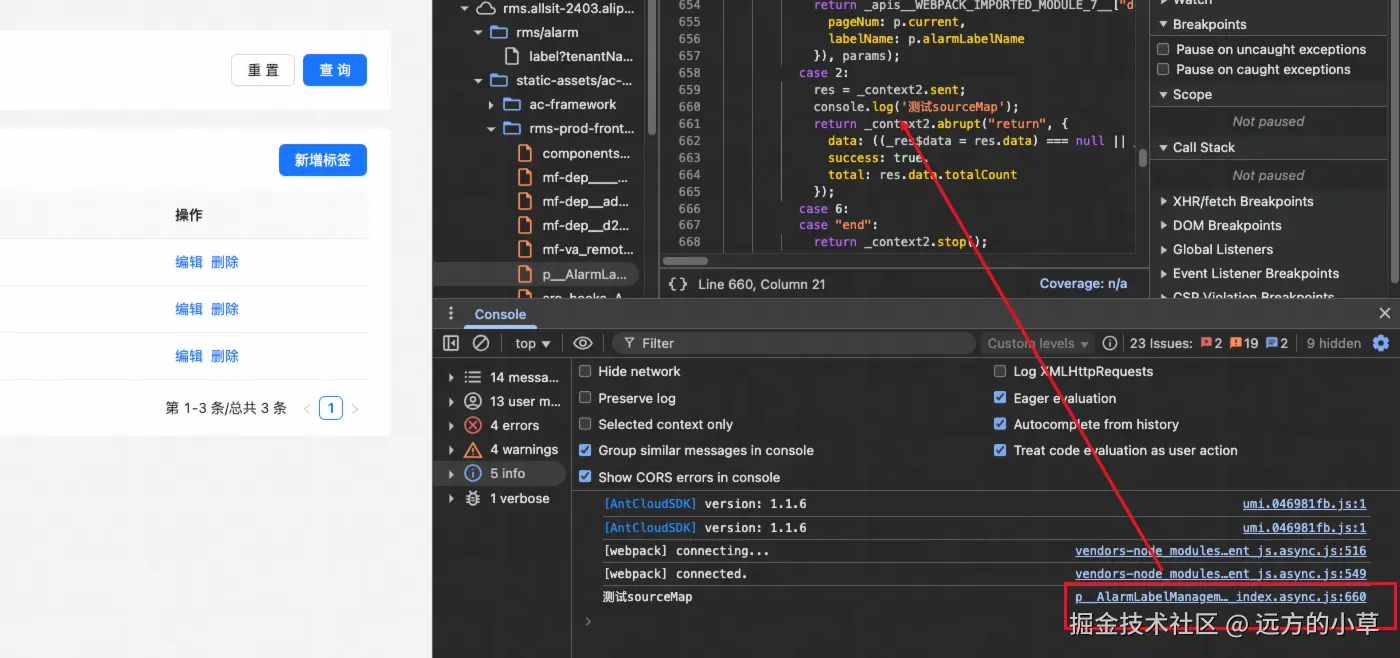
Task: Open the top context dropdown
Action: click(x=533, y=343)
